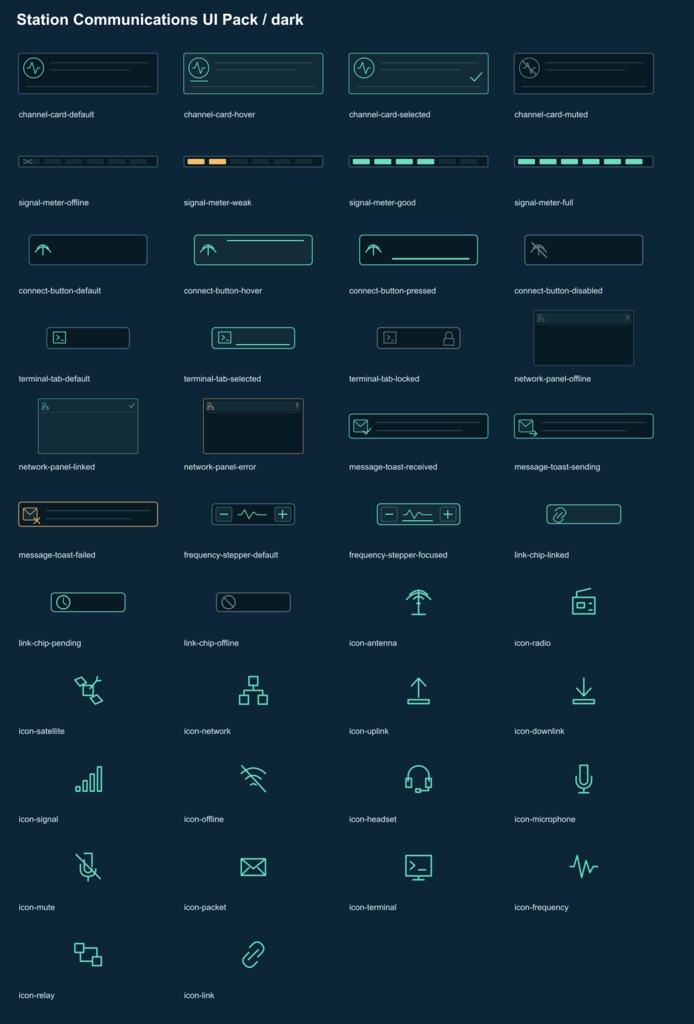694x1024 pixels.
Task: Click the "signal-meter-weak" label
Action: (x=217, y=202)
